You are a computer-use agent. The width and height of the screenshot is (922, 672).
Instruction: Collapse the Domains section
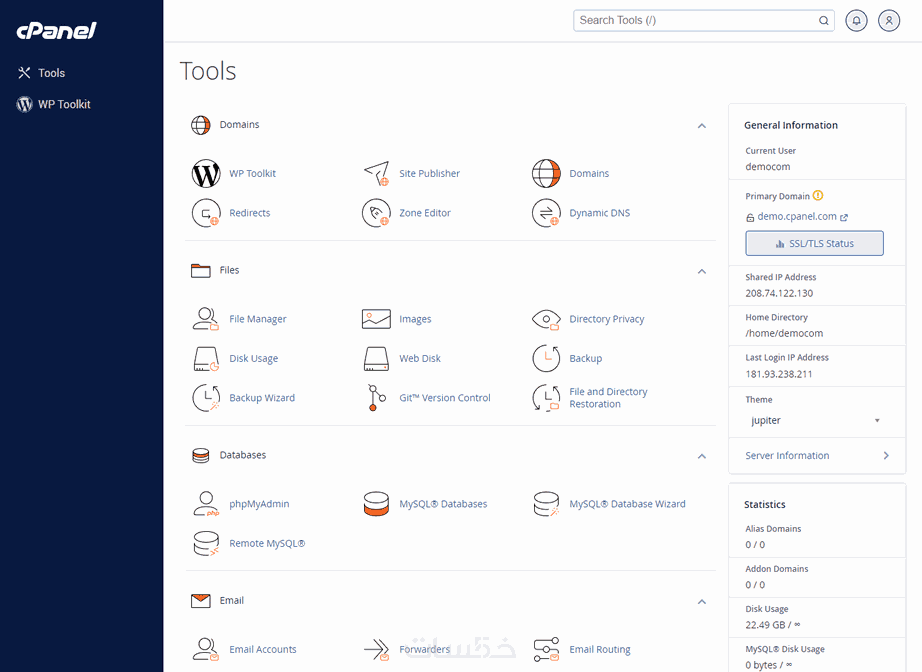[701, 126]
